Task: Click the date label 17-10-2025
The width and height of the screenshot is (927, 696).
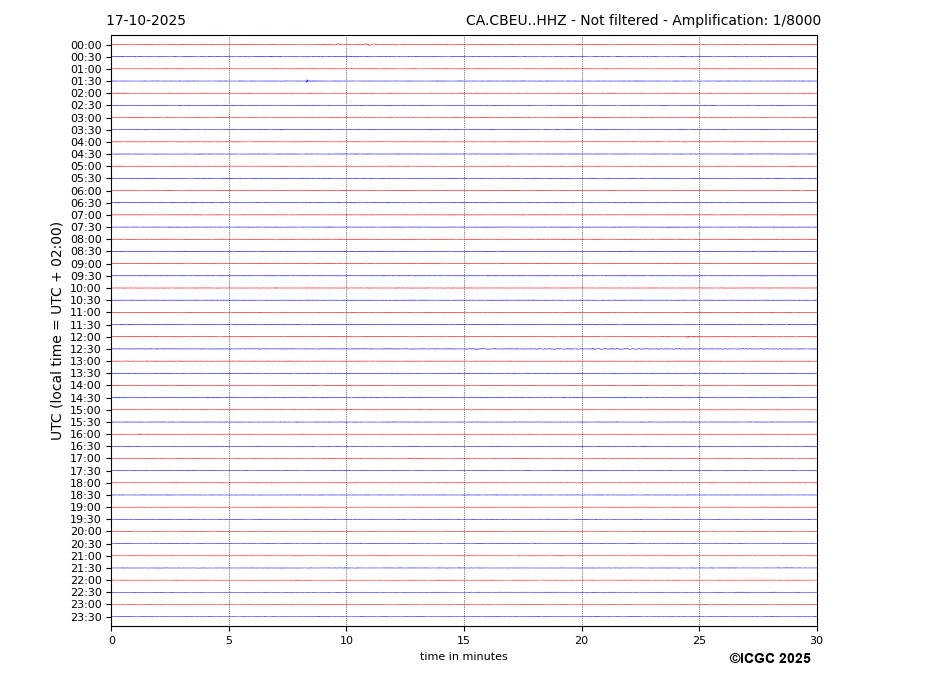Action: pos(146,21)
